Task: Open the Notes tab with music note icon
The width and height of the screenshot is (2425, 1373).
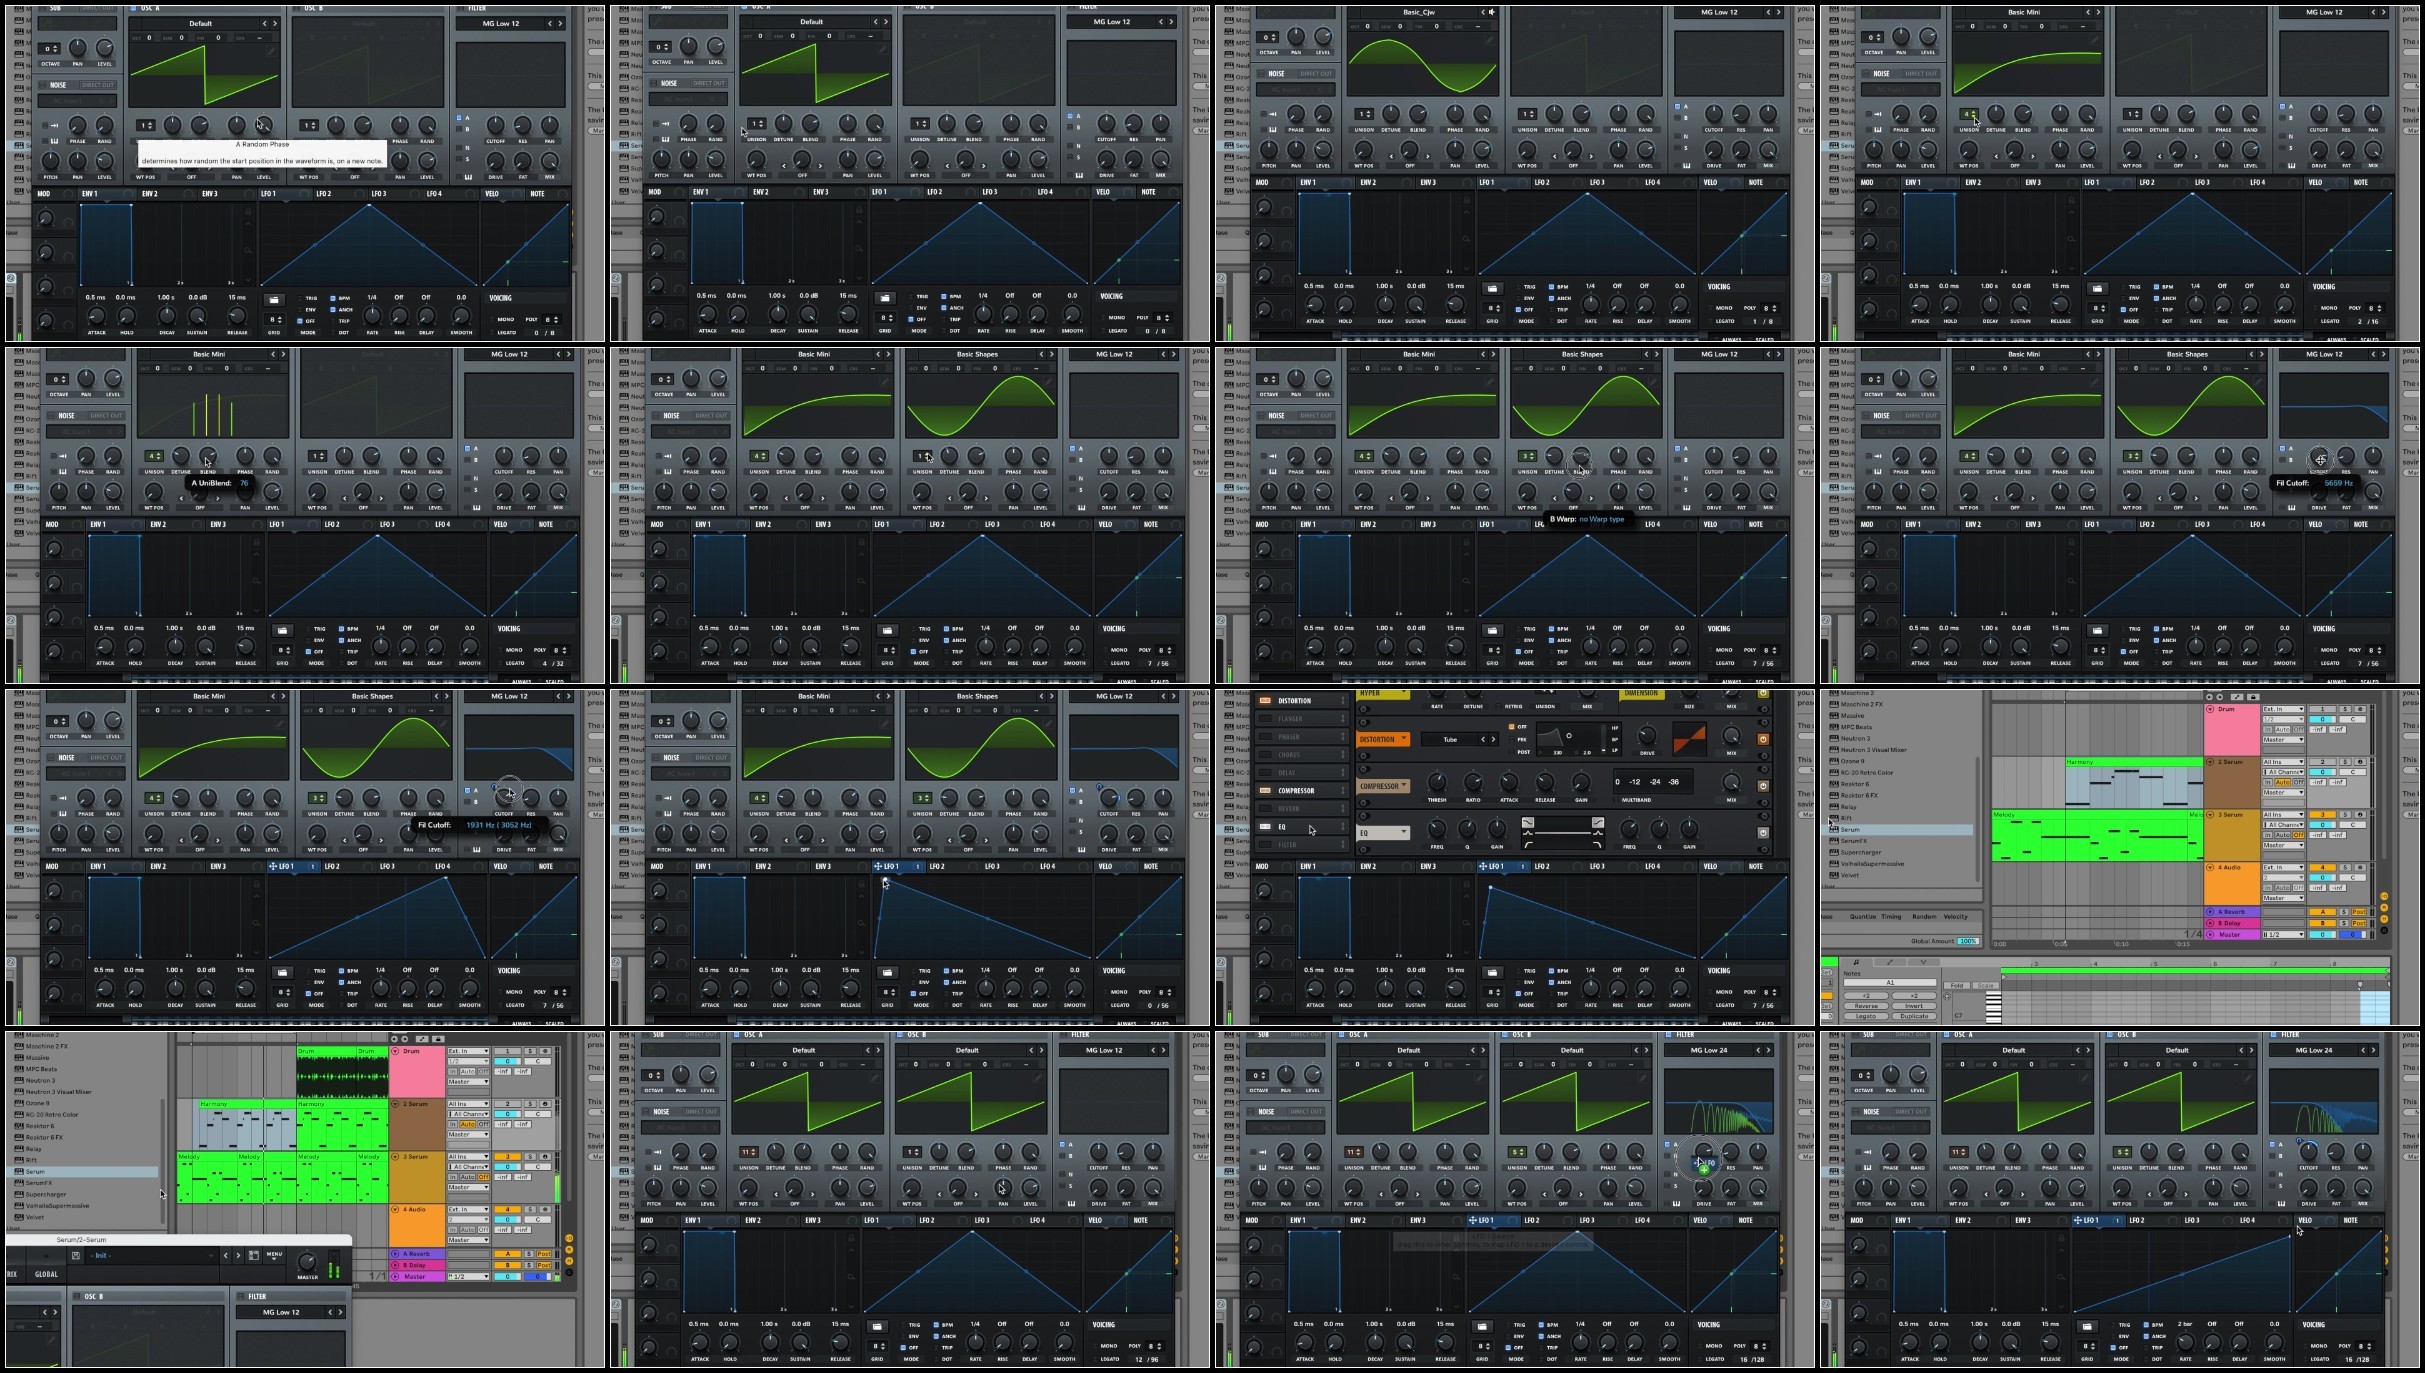Action: click(1856, 962)
